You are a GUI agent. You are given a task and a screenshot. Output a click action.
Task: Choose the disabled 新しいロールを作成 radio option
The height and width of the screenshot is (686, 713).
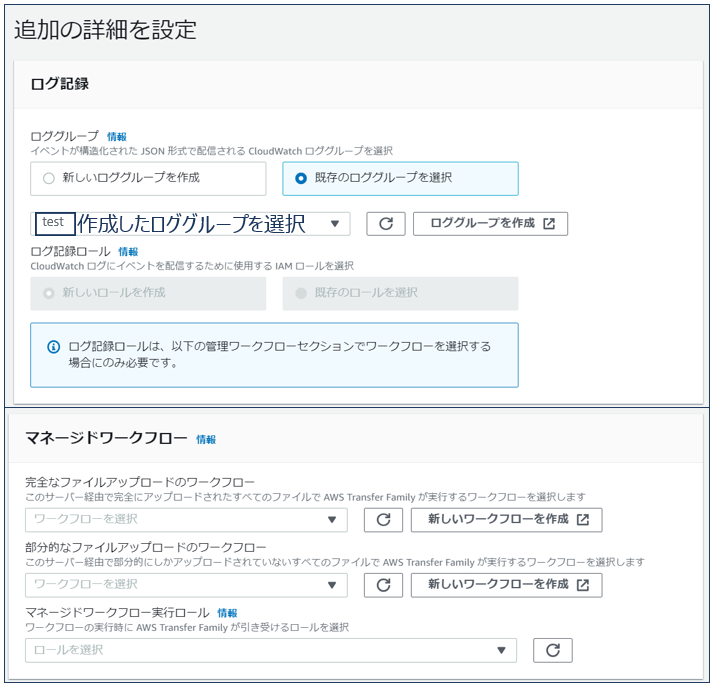pos(148,293)
